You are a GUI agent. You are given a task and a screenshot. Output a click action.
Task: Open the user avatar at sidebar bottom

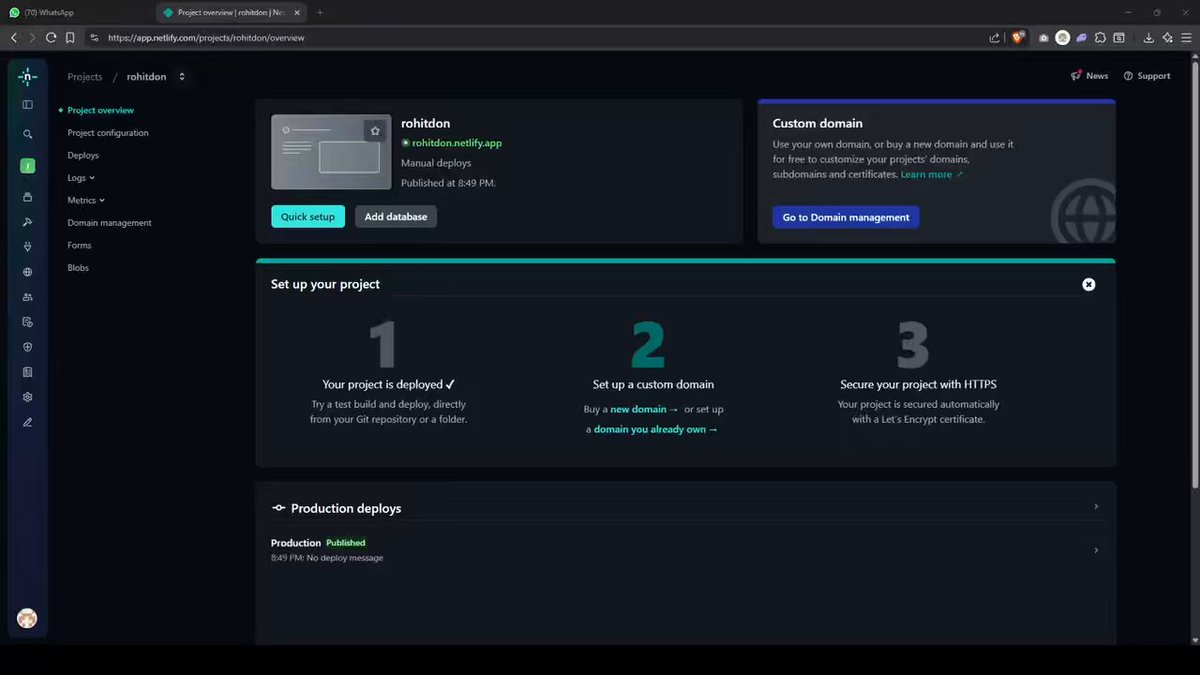(27, 619)
